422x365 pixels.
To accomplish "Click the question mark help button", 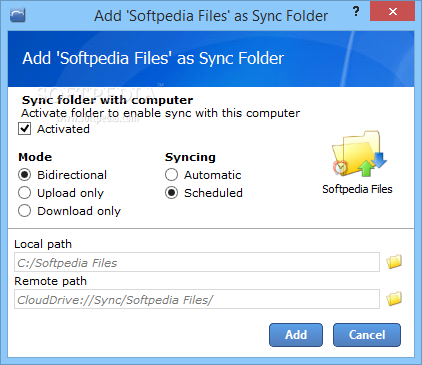I will (x=356, y=12).
